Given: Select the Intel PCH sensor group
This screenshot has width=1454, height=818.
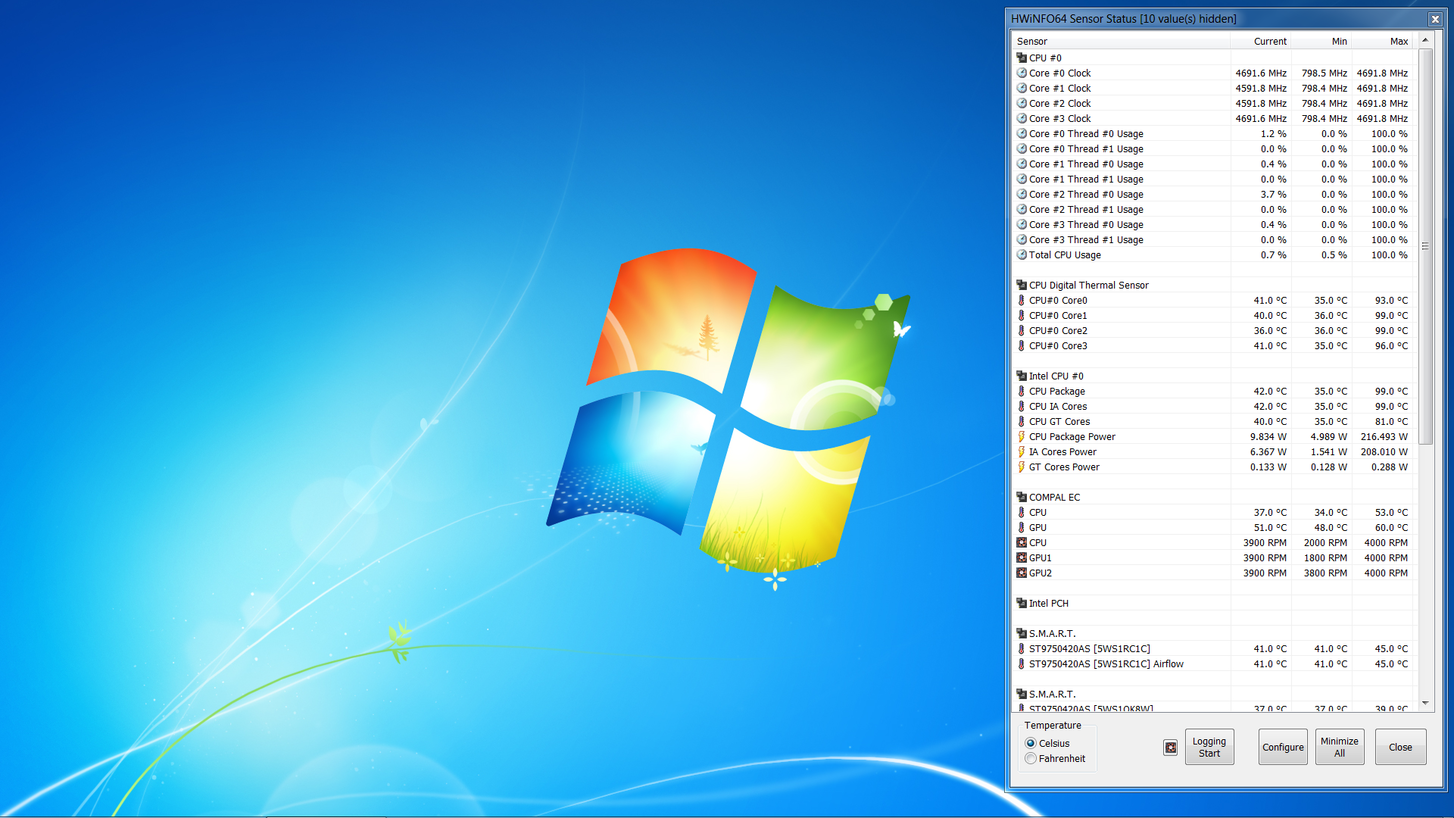Looking at the screenshot, I should coord(1048,603).
